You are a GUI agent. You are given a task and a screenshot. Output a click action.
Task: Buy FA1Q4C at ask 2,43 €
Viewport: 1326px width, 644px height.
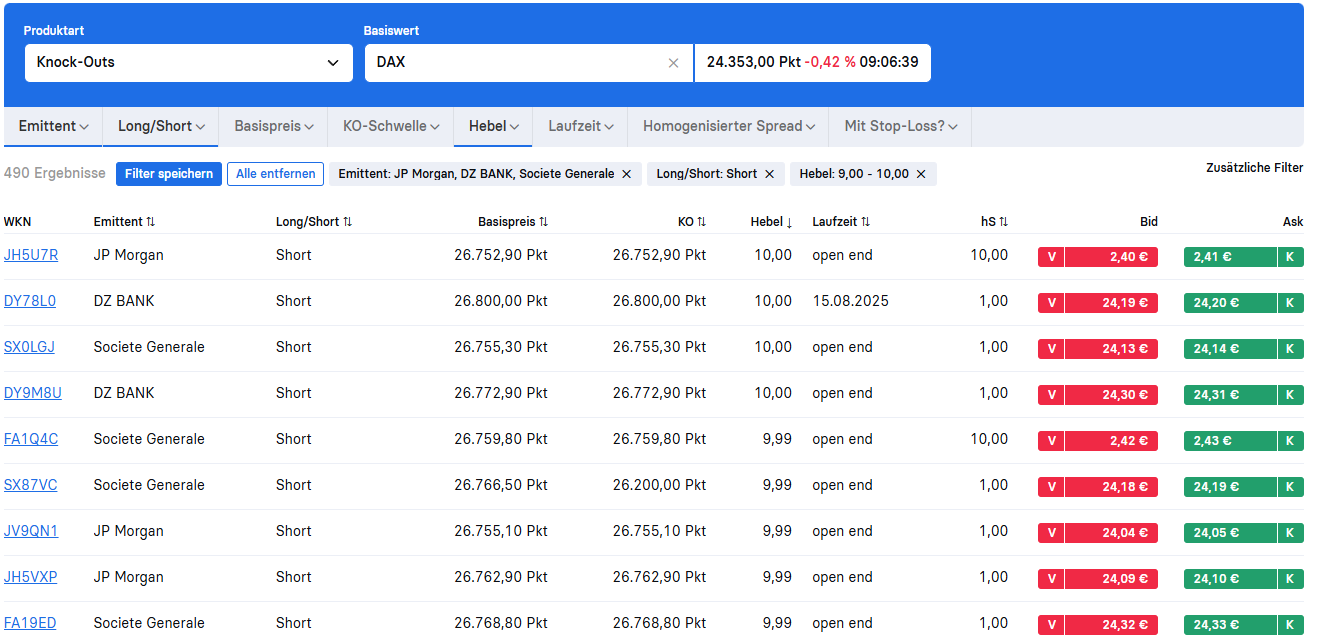click(1230, 440)
